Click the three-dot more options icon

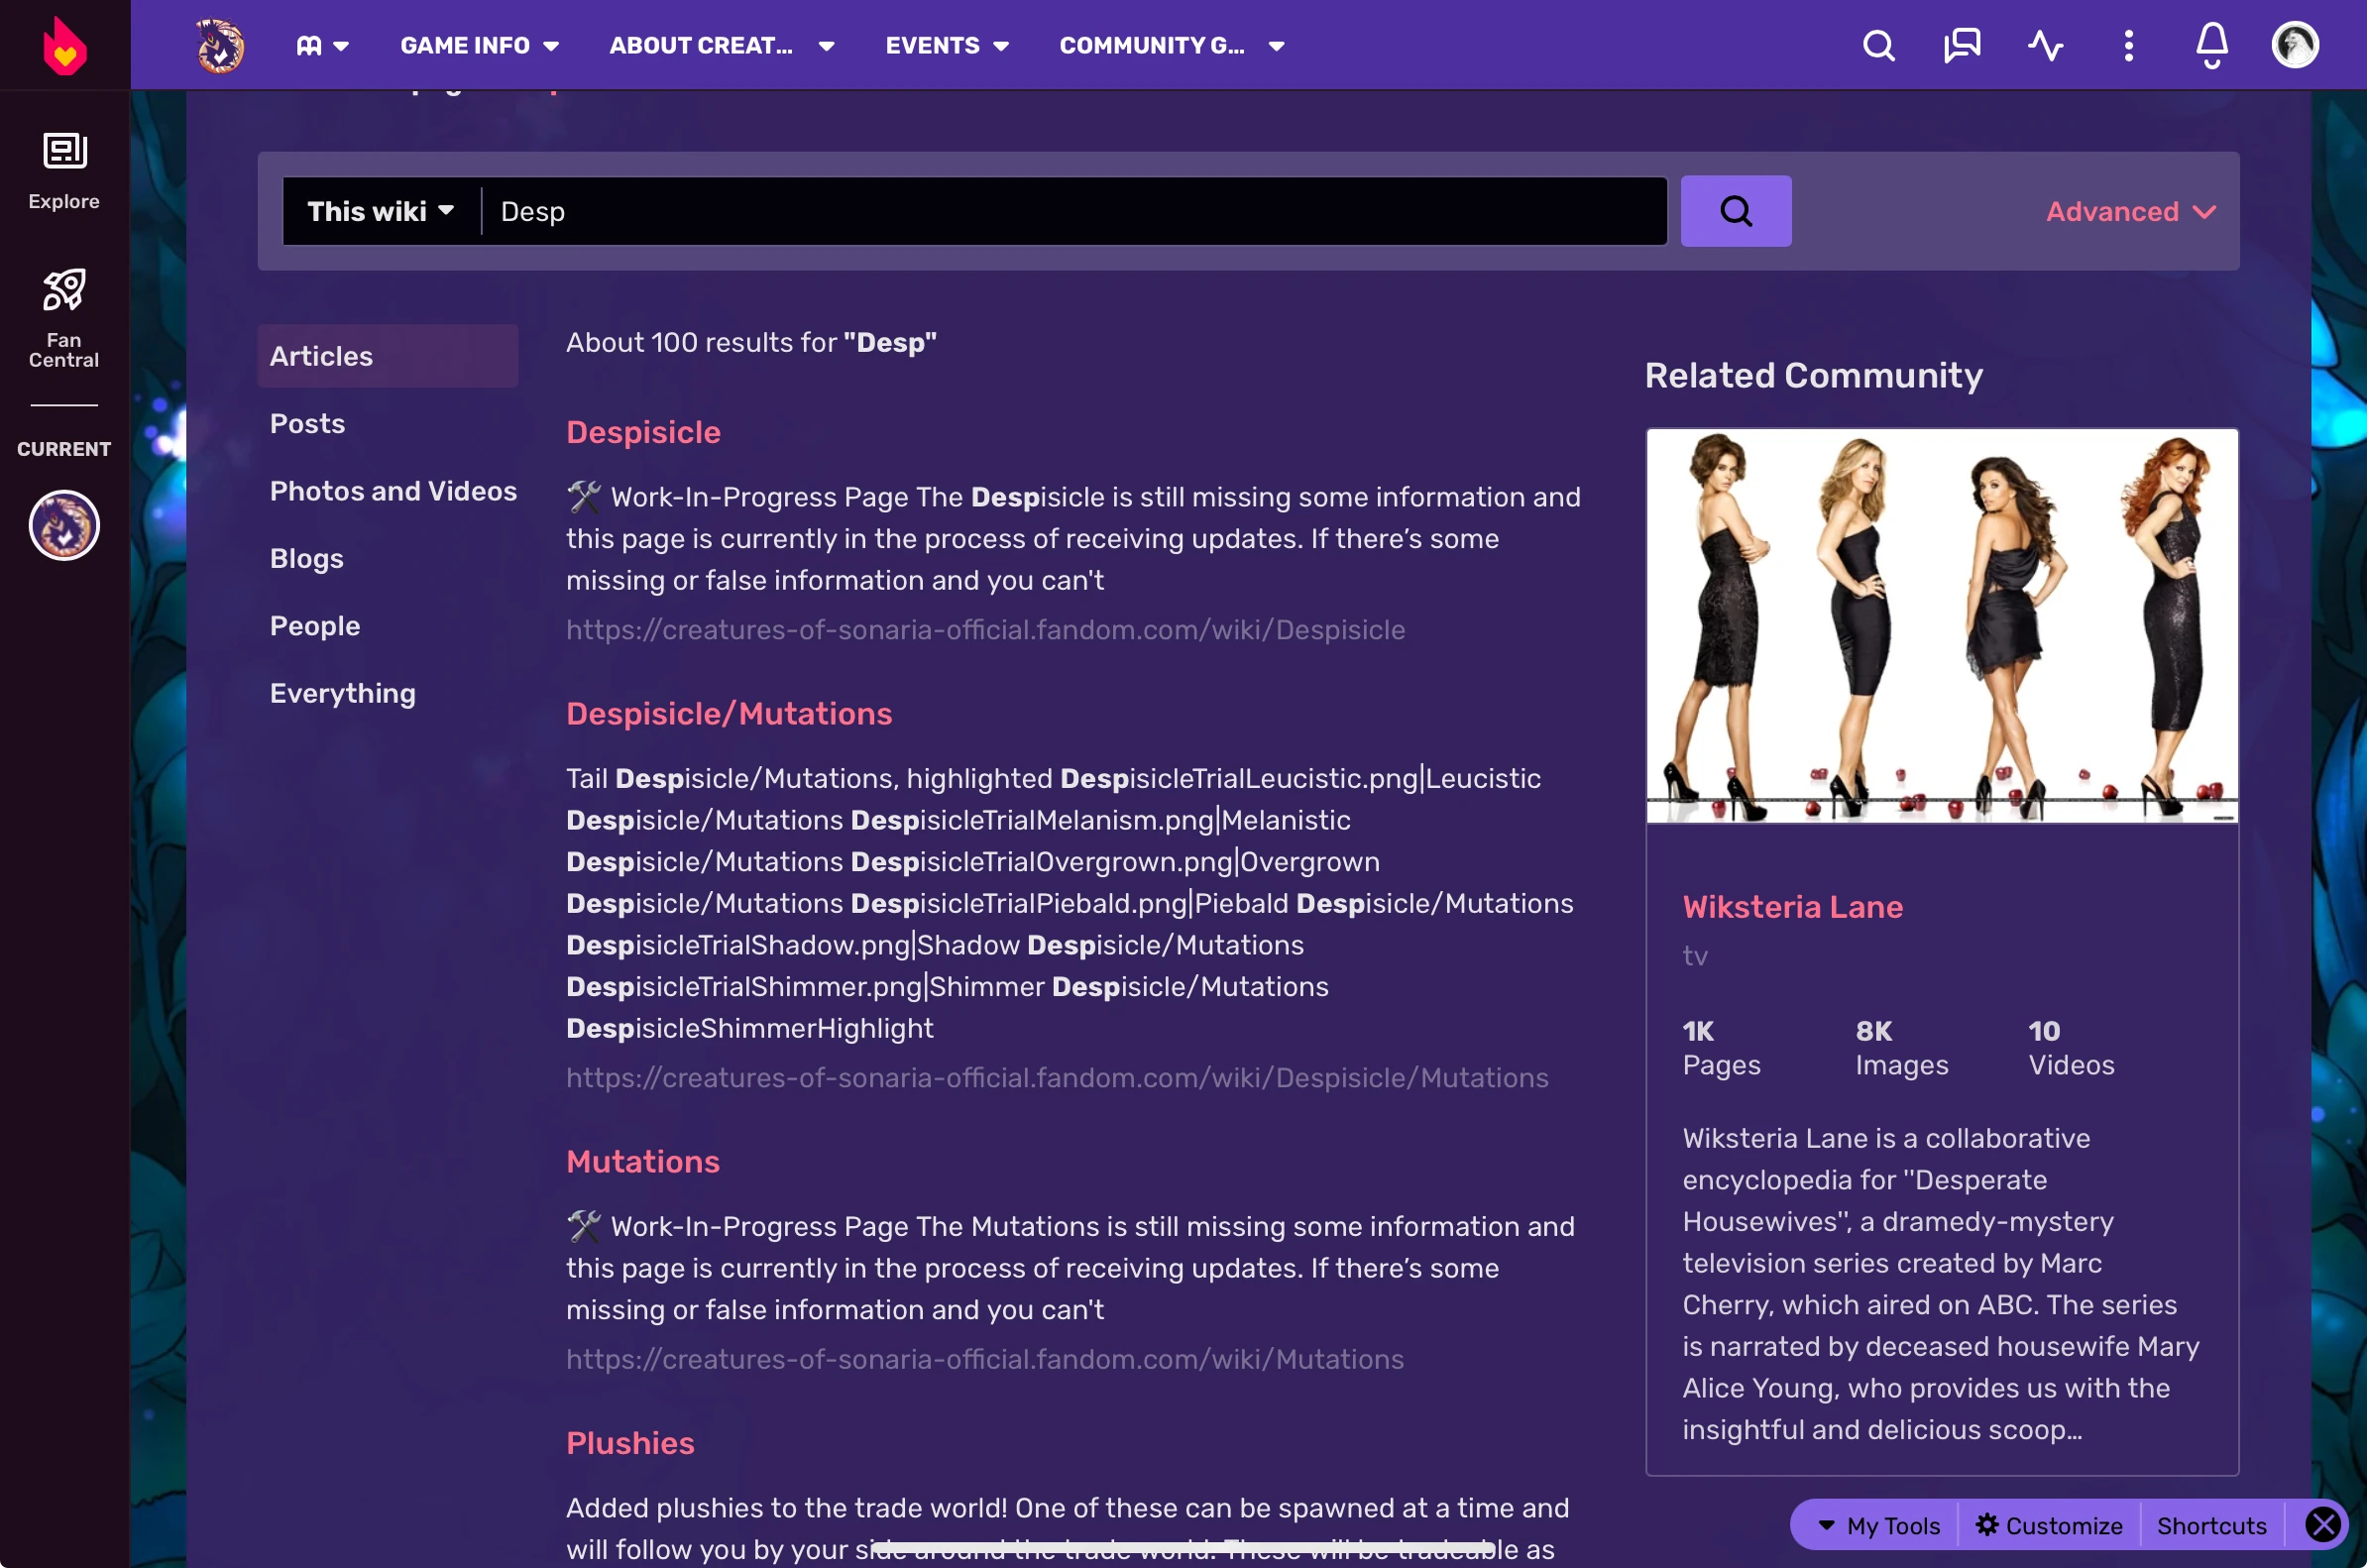tap(2128, 46)
